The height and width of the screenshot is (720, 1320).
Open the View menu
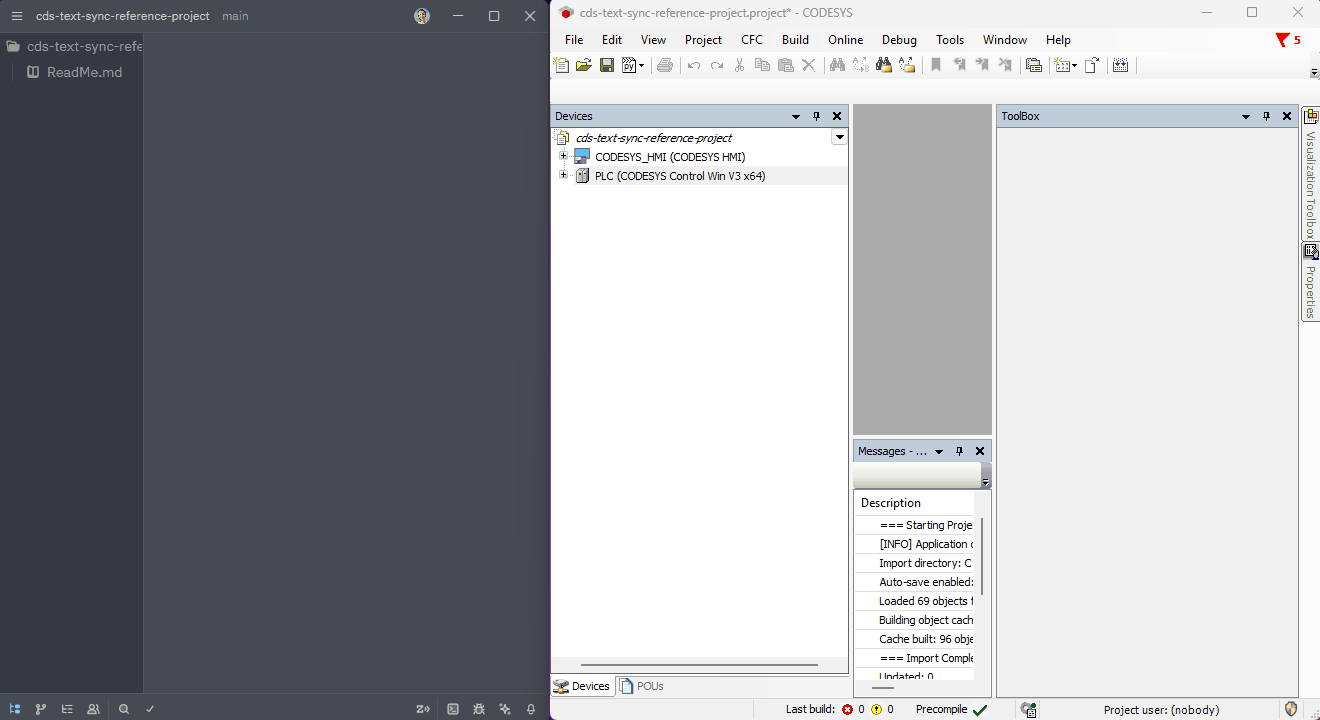[653, 40]
